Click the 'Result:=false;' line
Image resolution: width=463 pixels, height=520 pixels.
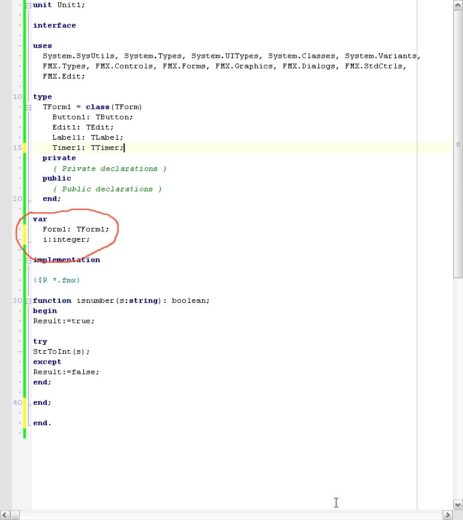coord(66,372)
